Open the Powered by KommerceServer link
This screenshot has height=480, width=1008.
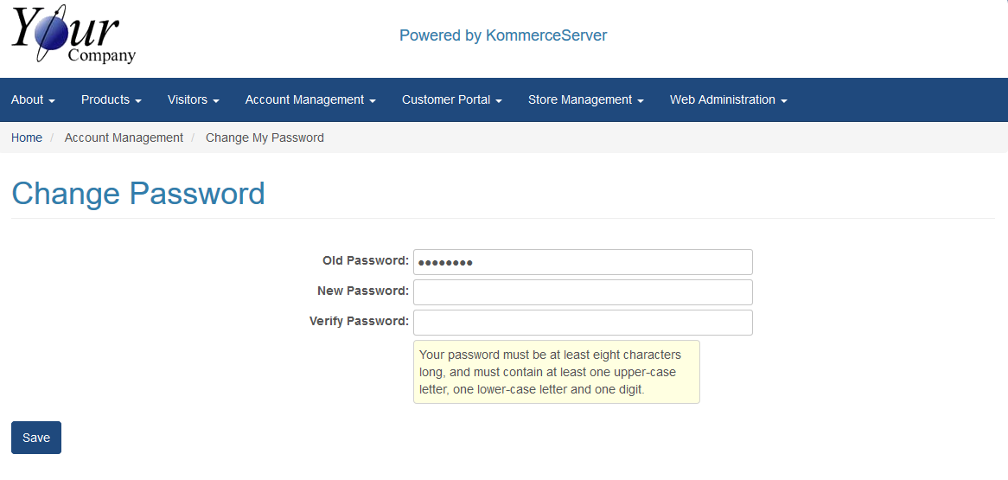tap(503, 35)
